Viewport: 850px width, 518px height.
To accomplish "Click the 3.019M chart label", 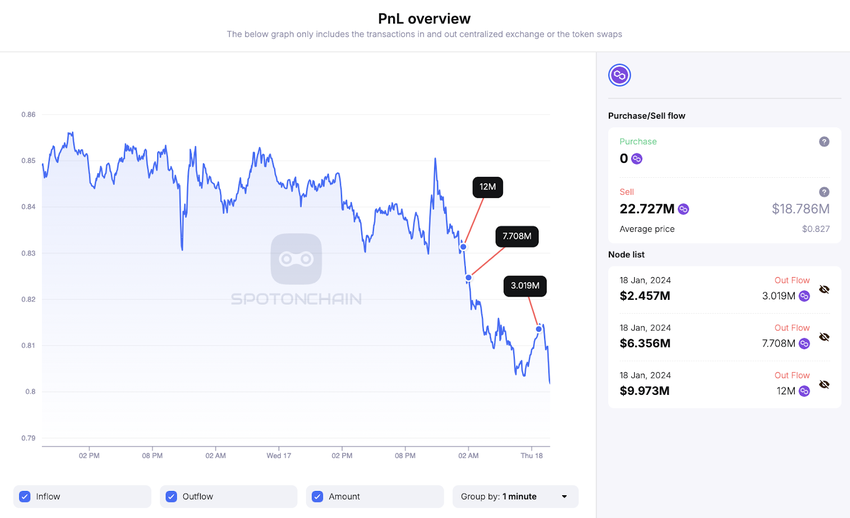I will pyautogui.click(x=525, y=286).
